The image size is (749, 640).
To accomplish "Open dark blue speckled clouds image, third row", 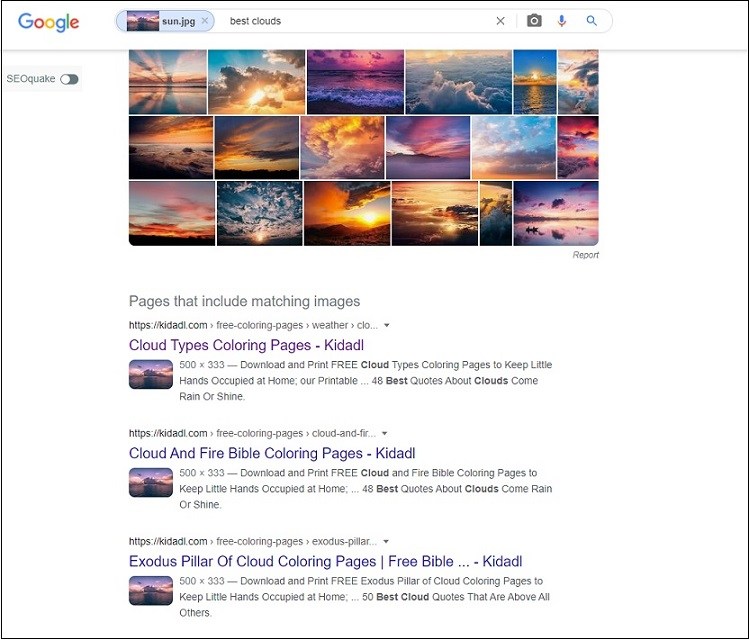I will click(x=260, y=213).
